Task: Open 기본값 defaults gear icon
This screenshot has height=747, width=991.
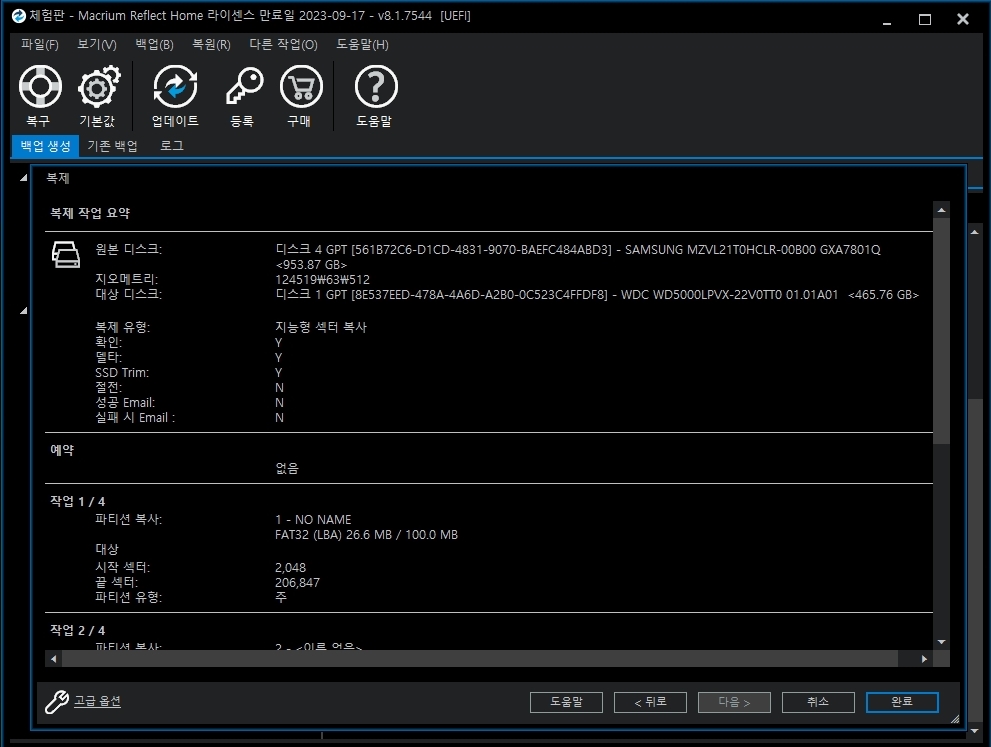Action: pos(99,87)
